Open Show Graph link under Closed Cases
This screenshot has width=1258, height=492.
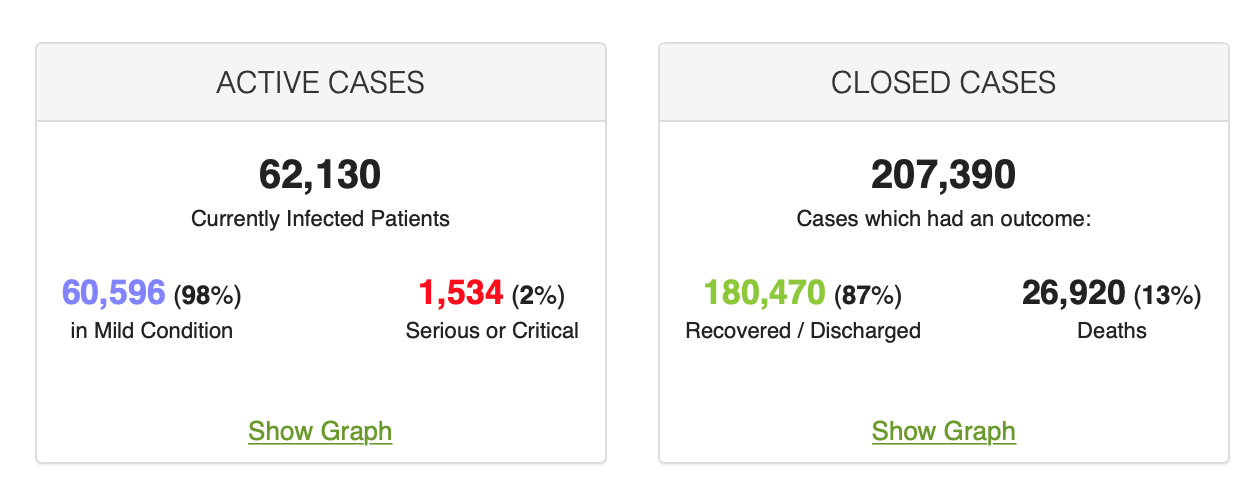click(943, 431)
